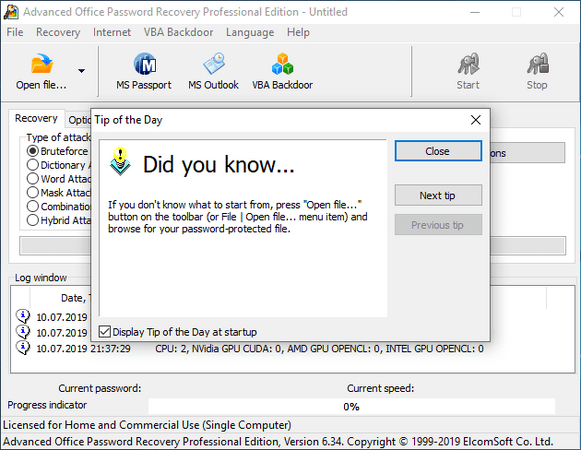Click the lightbulb tip icon
The width and height of the screenshot is (581, 450).
pyautogui.click(x=120, y=161)
